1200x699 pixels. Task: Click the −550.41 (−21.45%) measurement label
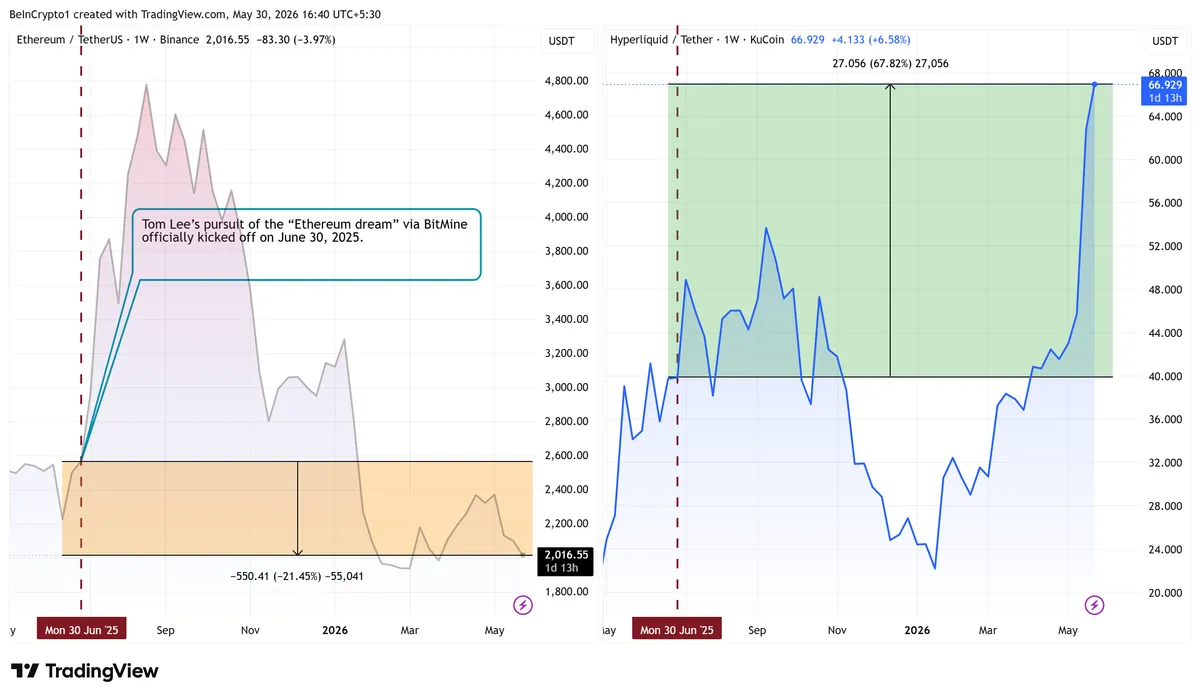297,576
